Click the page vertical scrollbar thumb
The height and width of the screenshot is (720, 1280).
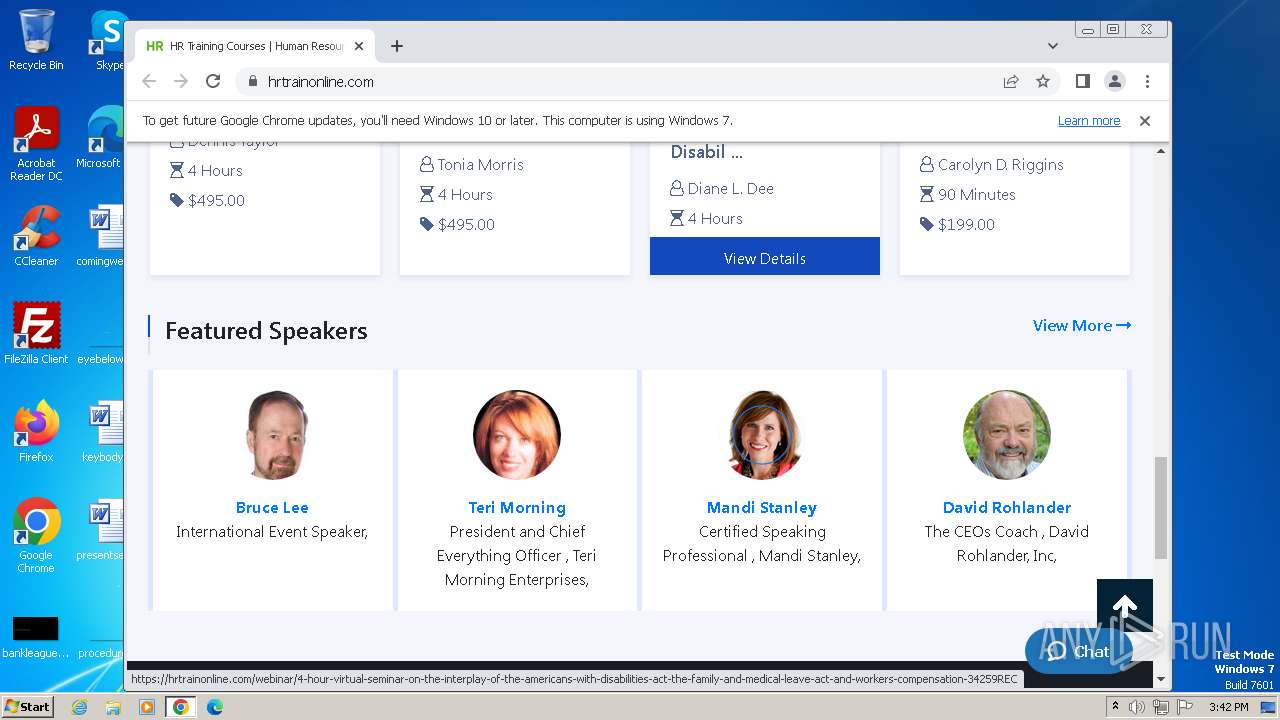click(x=1160, y=507)
